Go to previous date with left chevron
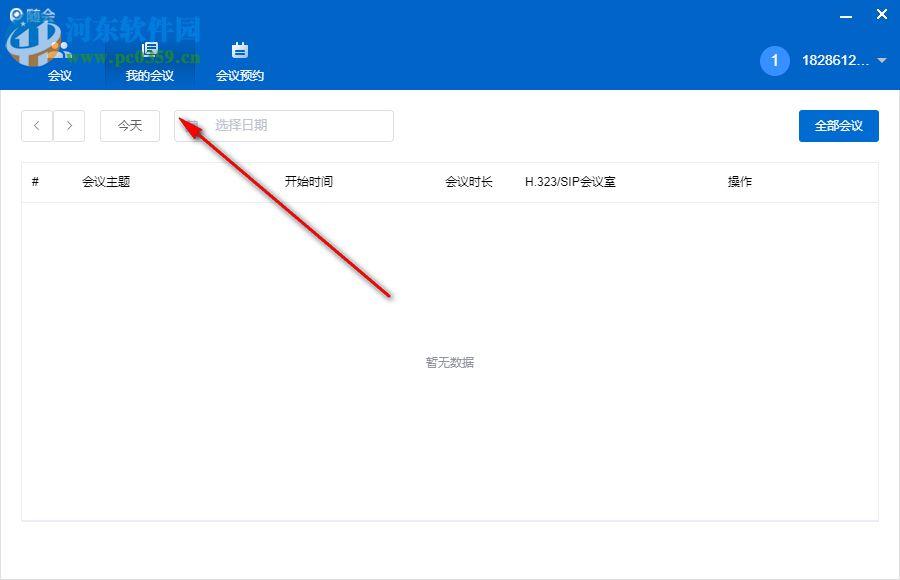Image resolution: width=900 pixels, height=580 pixels. 37,126
